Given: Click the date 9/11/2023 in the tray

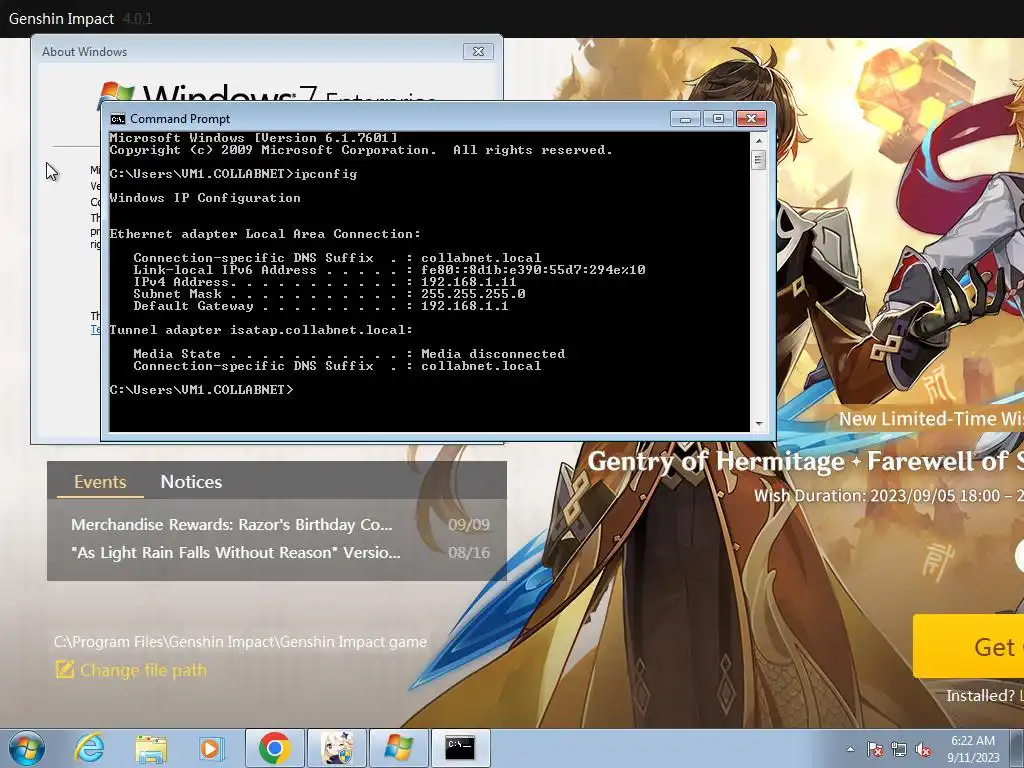Looking at the screenshot, I should tap(973, 758).
